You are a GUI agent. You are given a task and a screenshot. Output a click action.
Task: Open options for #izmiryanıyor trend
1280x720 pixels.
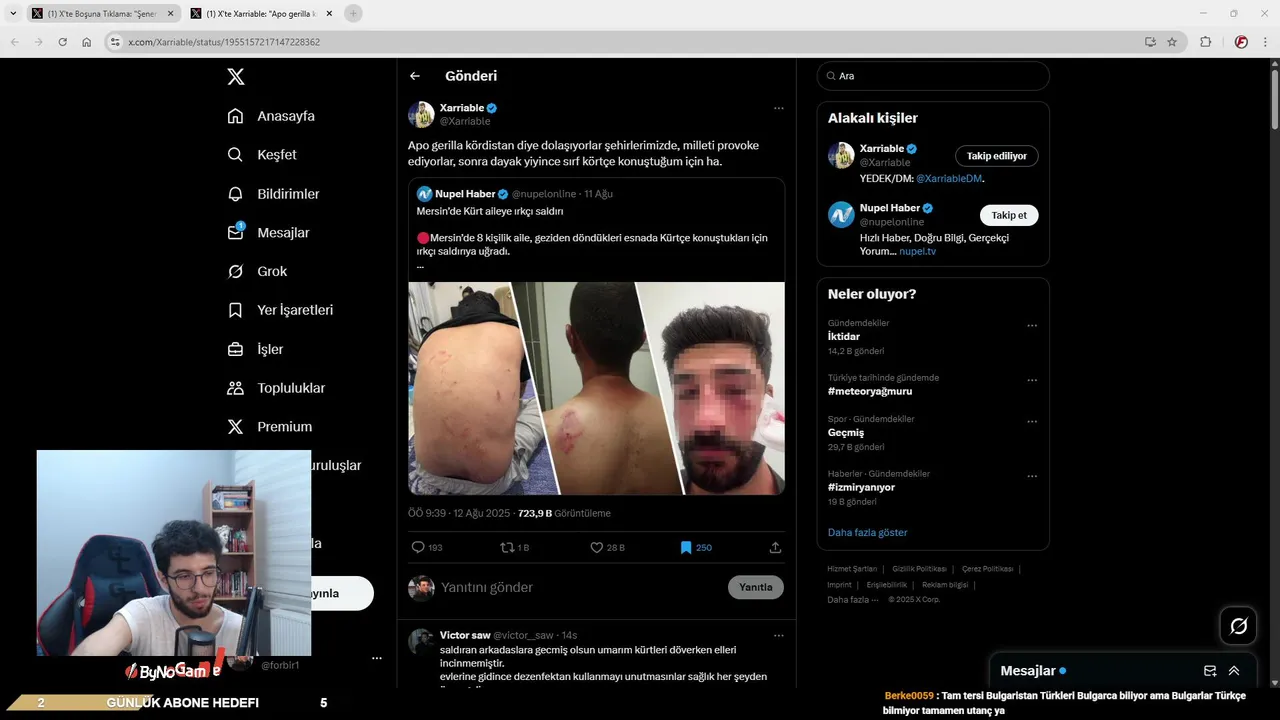pos(1032,475)
